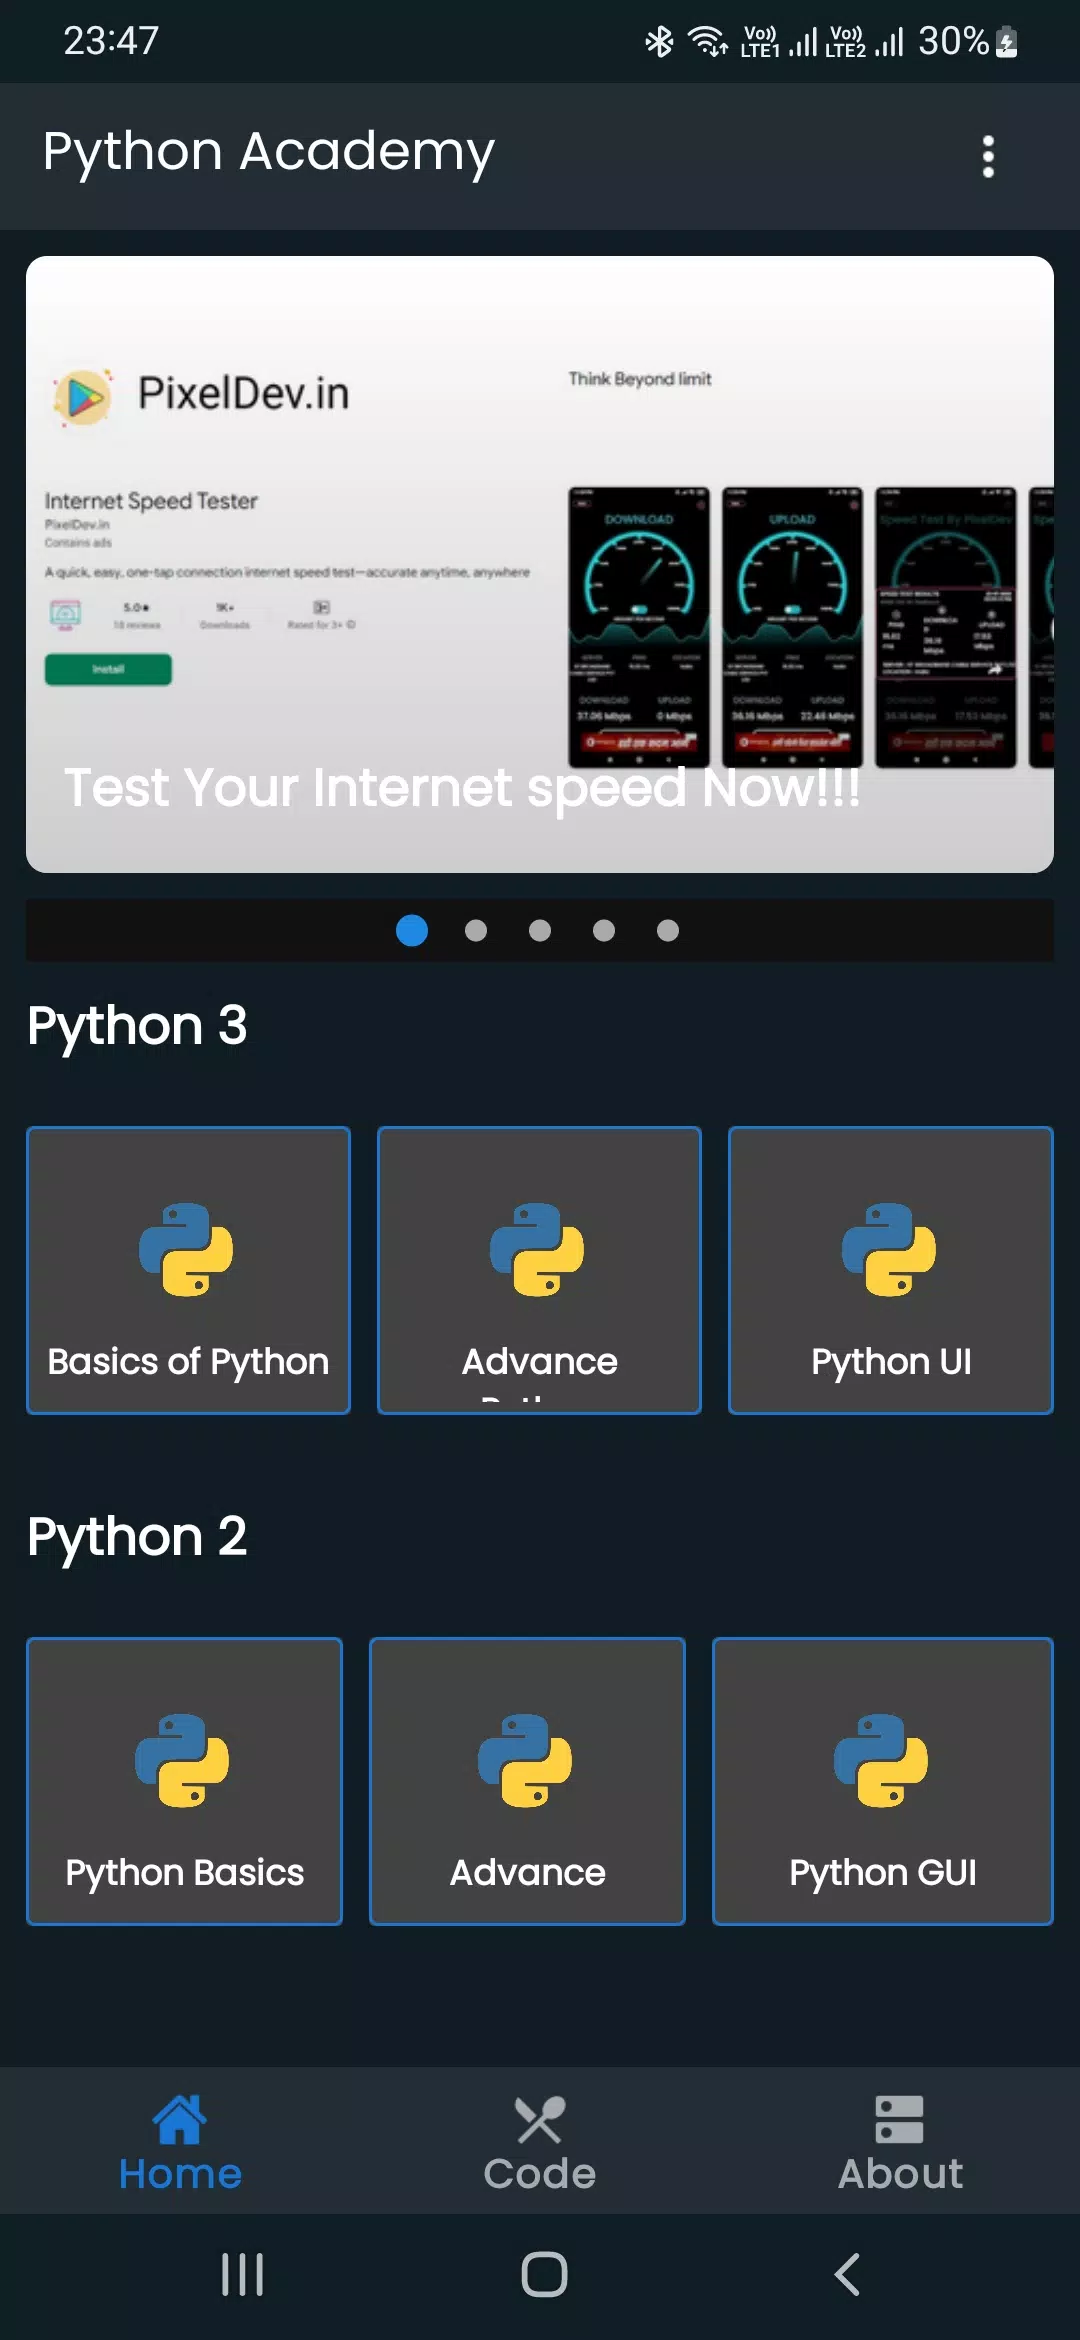Open the Python GUI course label
This screenshot has width=1080, height=2340.
(x=883, y=1873)
